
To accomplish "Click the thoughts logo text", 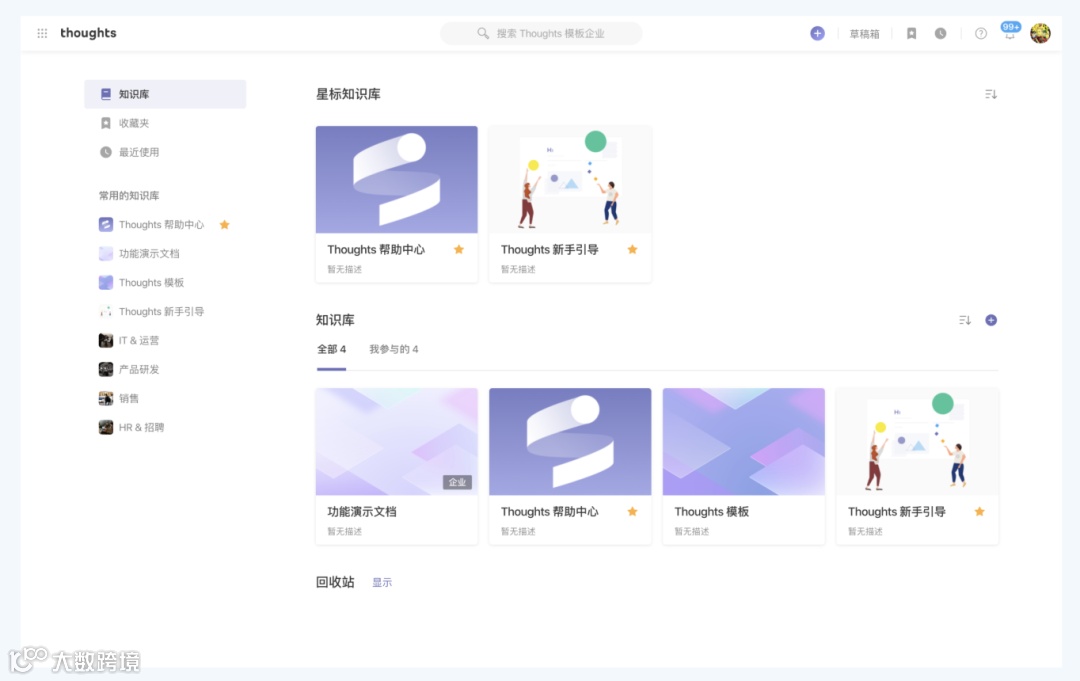I will [x=88, y=32].
